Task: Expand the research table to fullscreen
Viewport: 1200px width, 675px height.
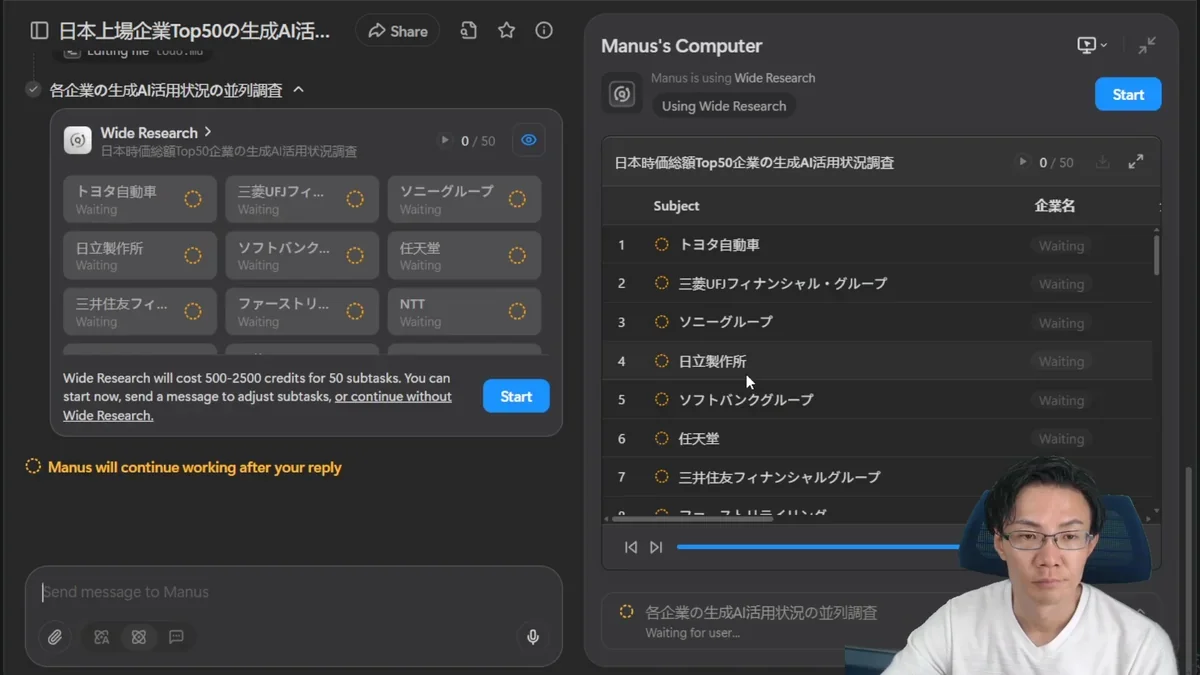Action: click(x=1136, y=162)
